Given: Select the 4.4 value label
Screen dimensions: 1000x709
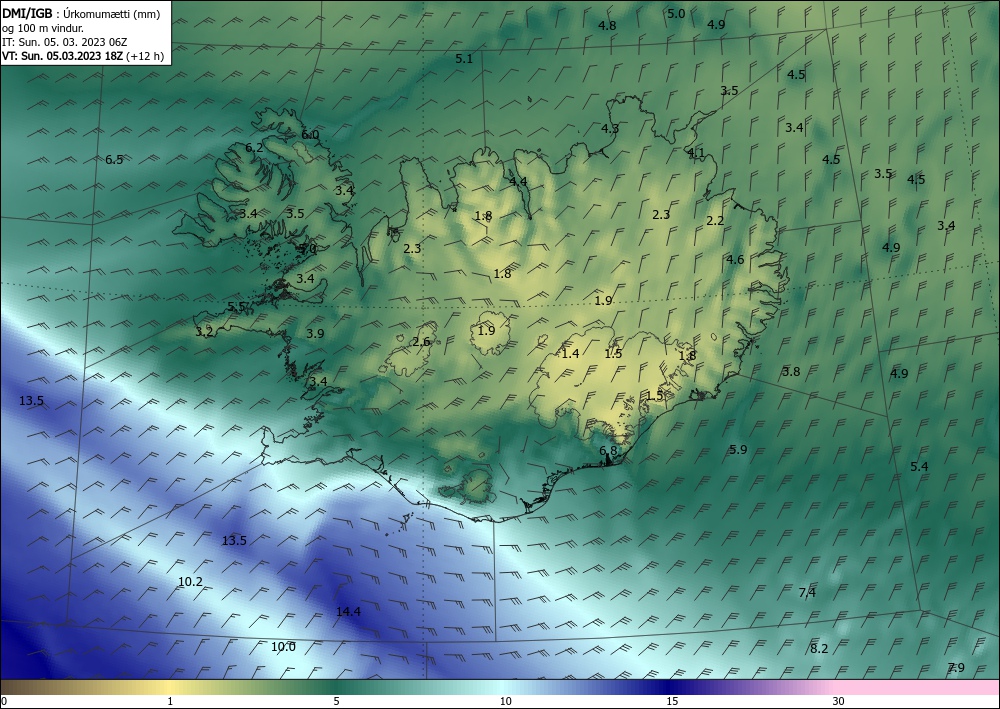Looking at the screenshot, I should tap(518, 182).
